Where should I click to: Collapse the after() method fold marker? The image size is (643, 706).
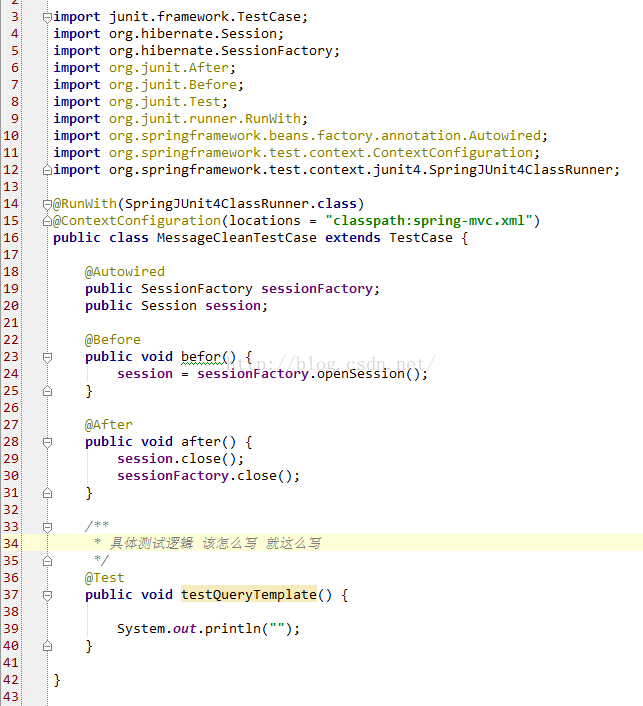pos(47,443)
